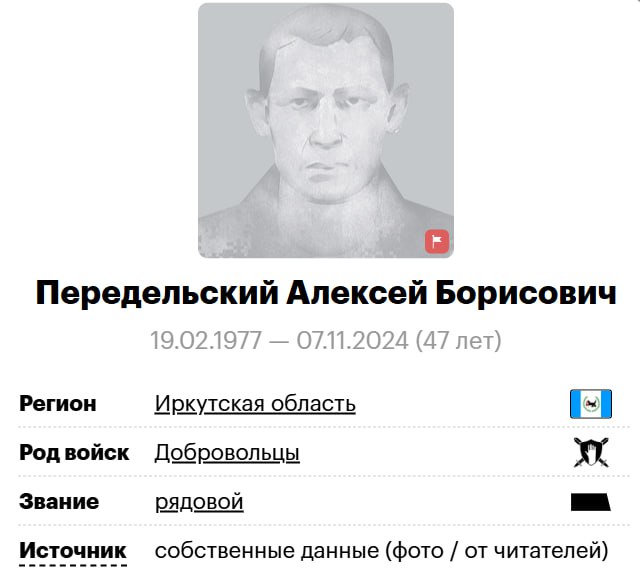Click the patronymic Борисович in the heading
The height and width of the screenshot is (582, 640).
pyautogui.click(x=526, y=293)
